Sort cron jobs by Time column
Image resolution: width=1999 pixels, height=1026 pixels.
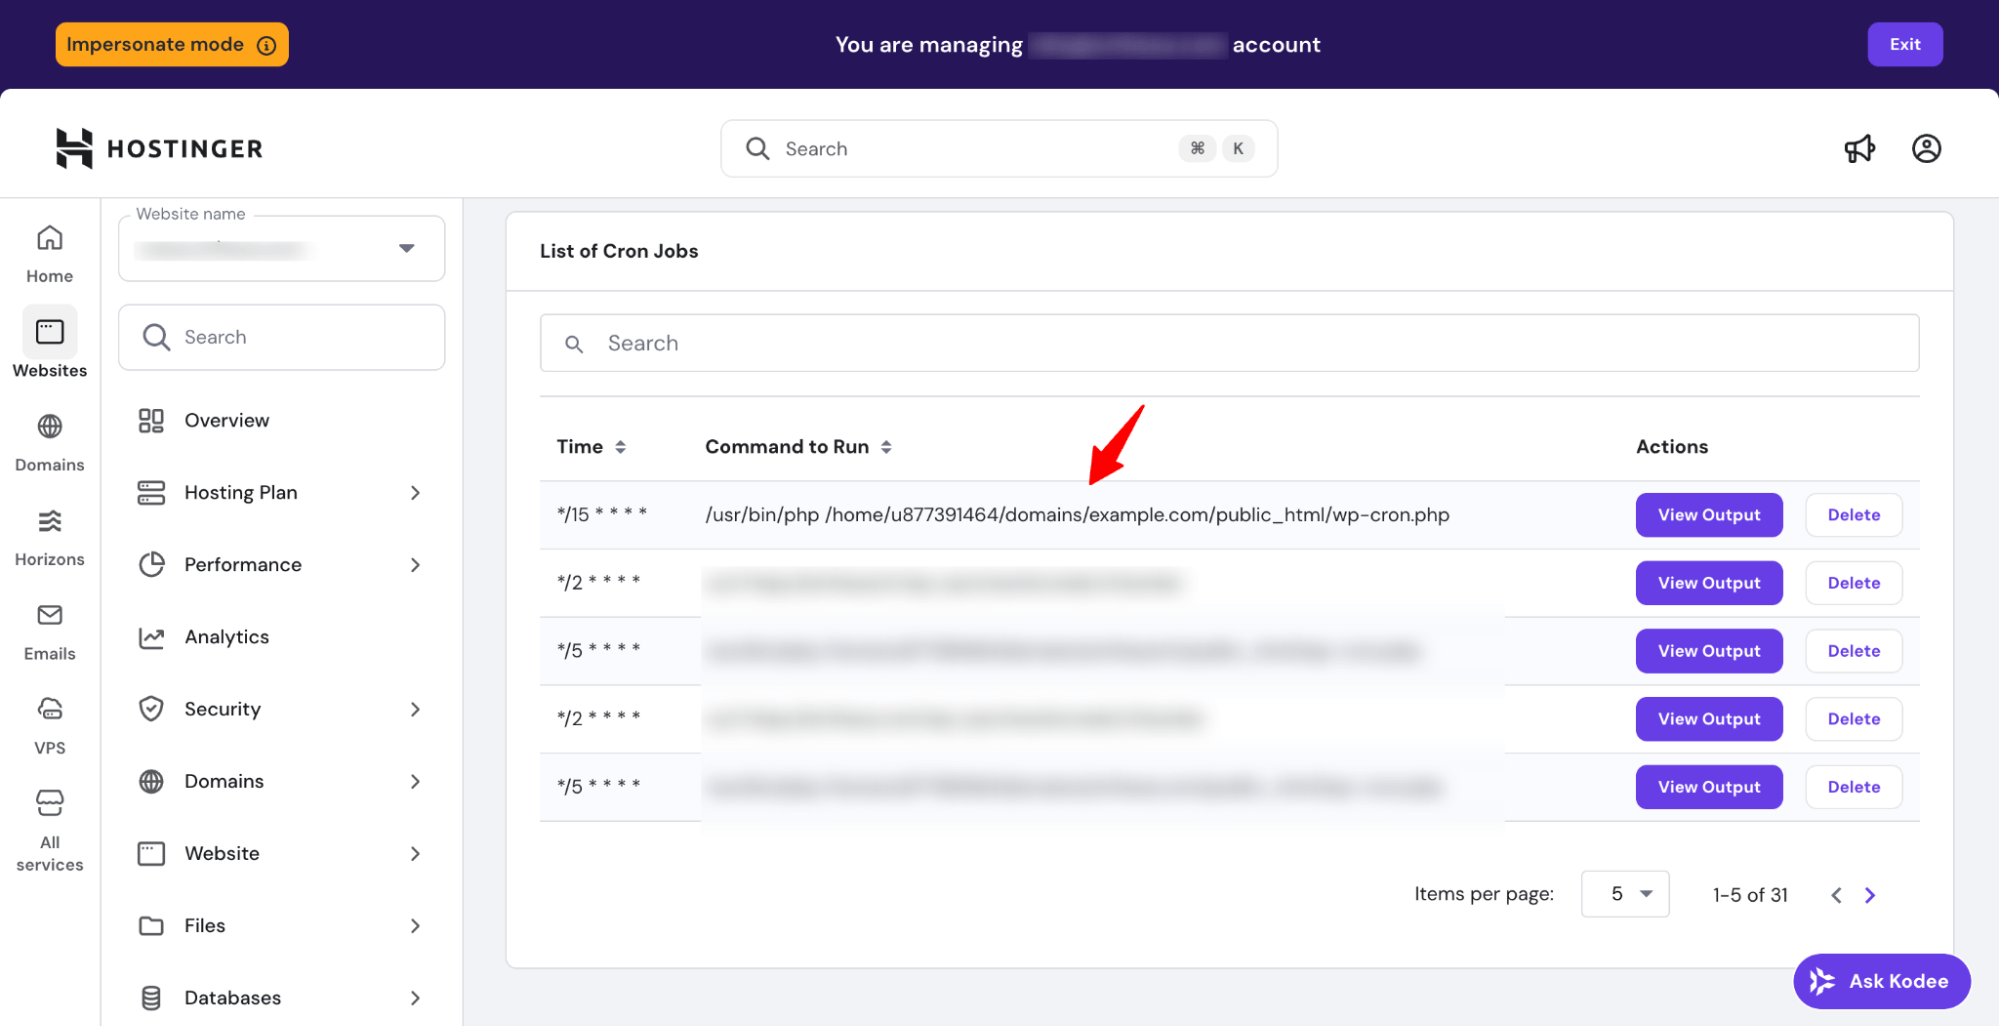(620, 447)
